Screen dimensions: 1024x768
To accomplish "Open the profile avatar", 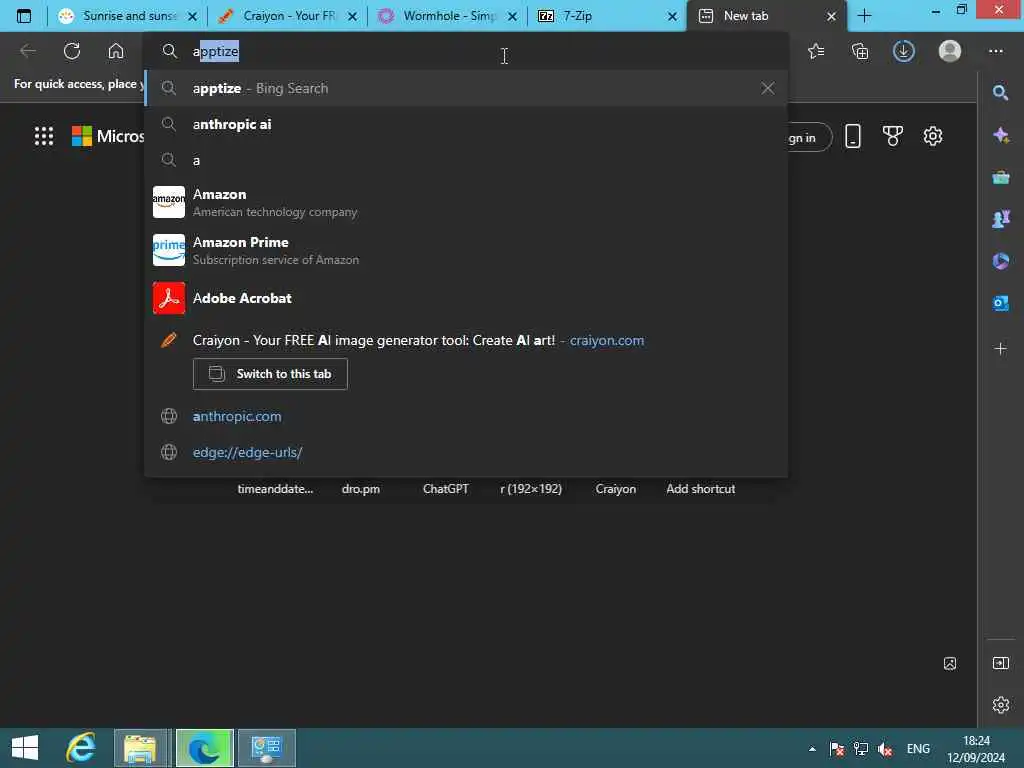I will point(950,51).
